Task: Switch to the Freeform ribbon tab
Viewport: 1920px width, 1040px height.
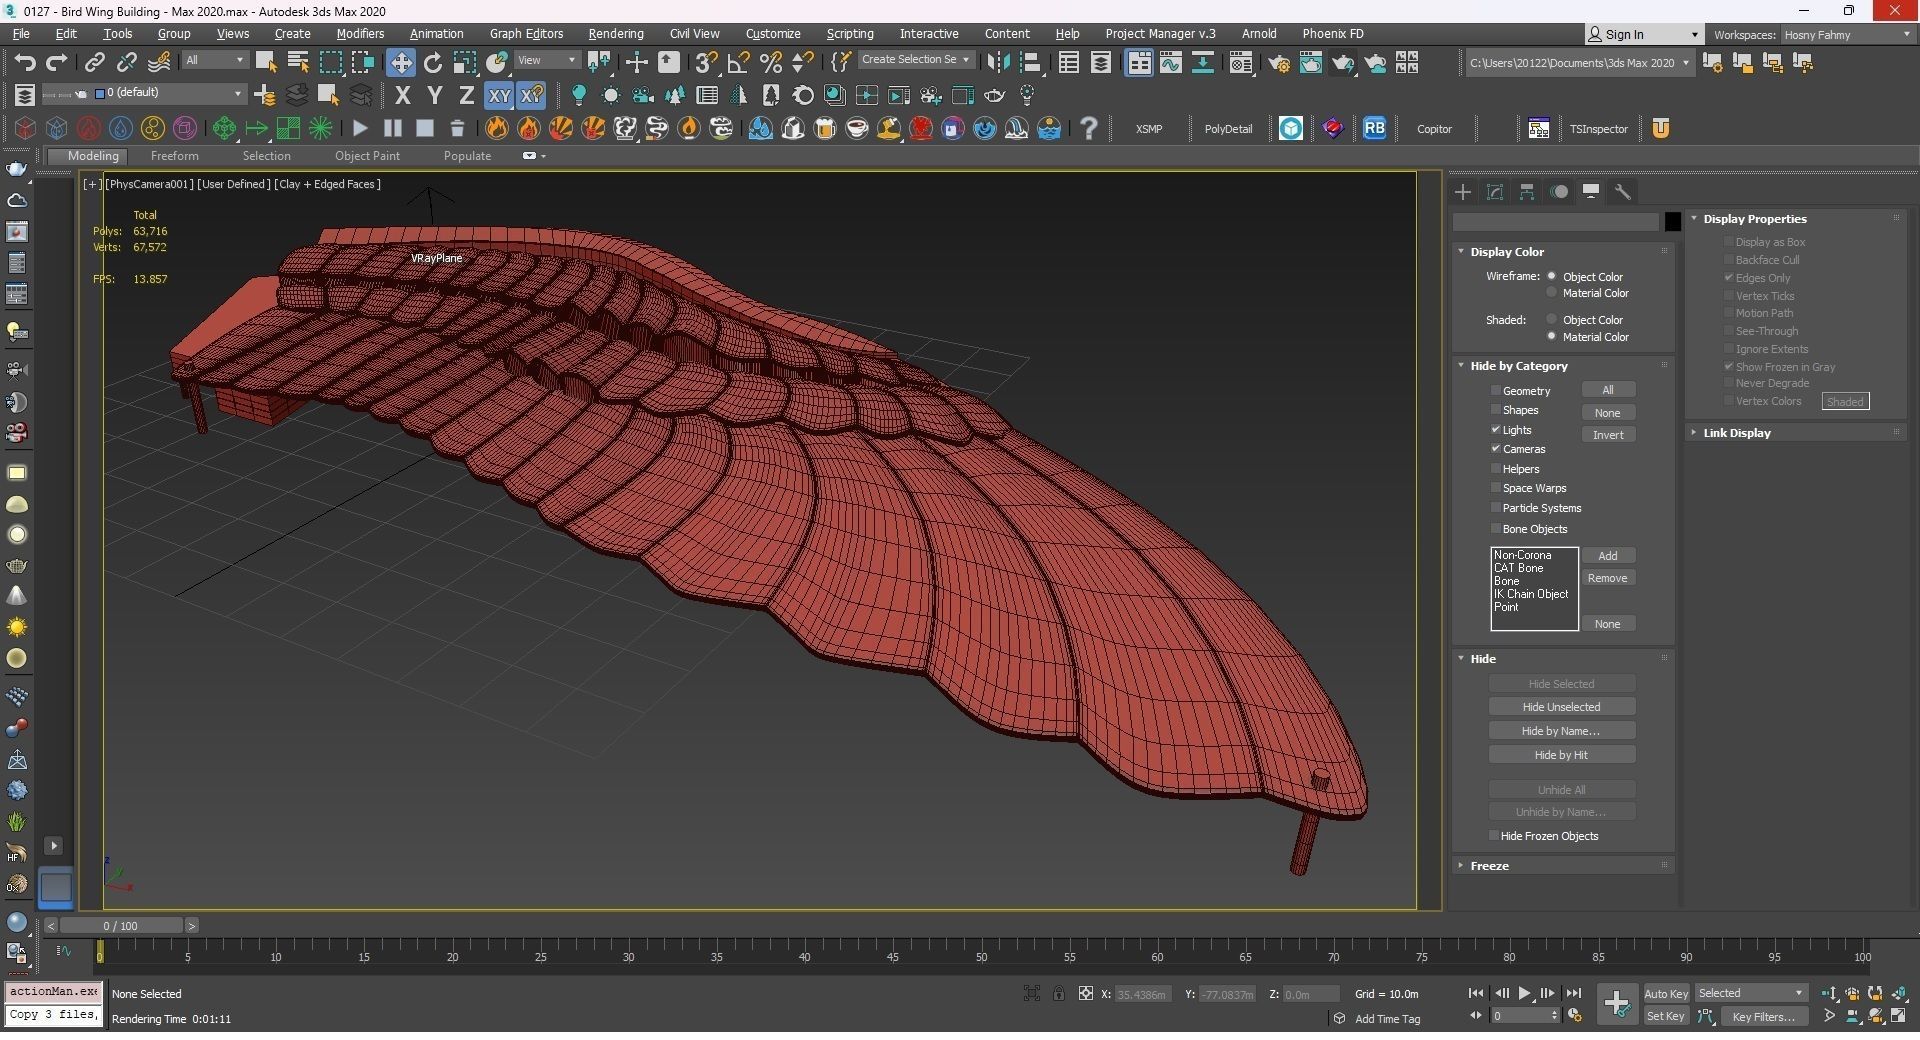Action: [174, 156]
